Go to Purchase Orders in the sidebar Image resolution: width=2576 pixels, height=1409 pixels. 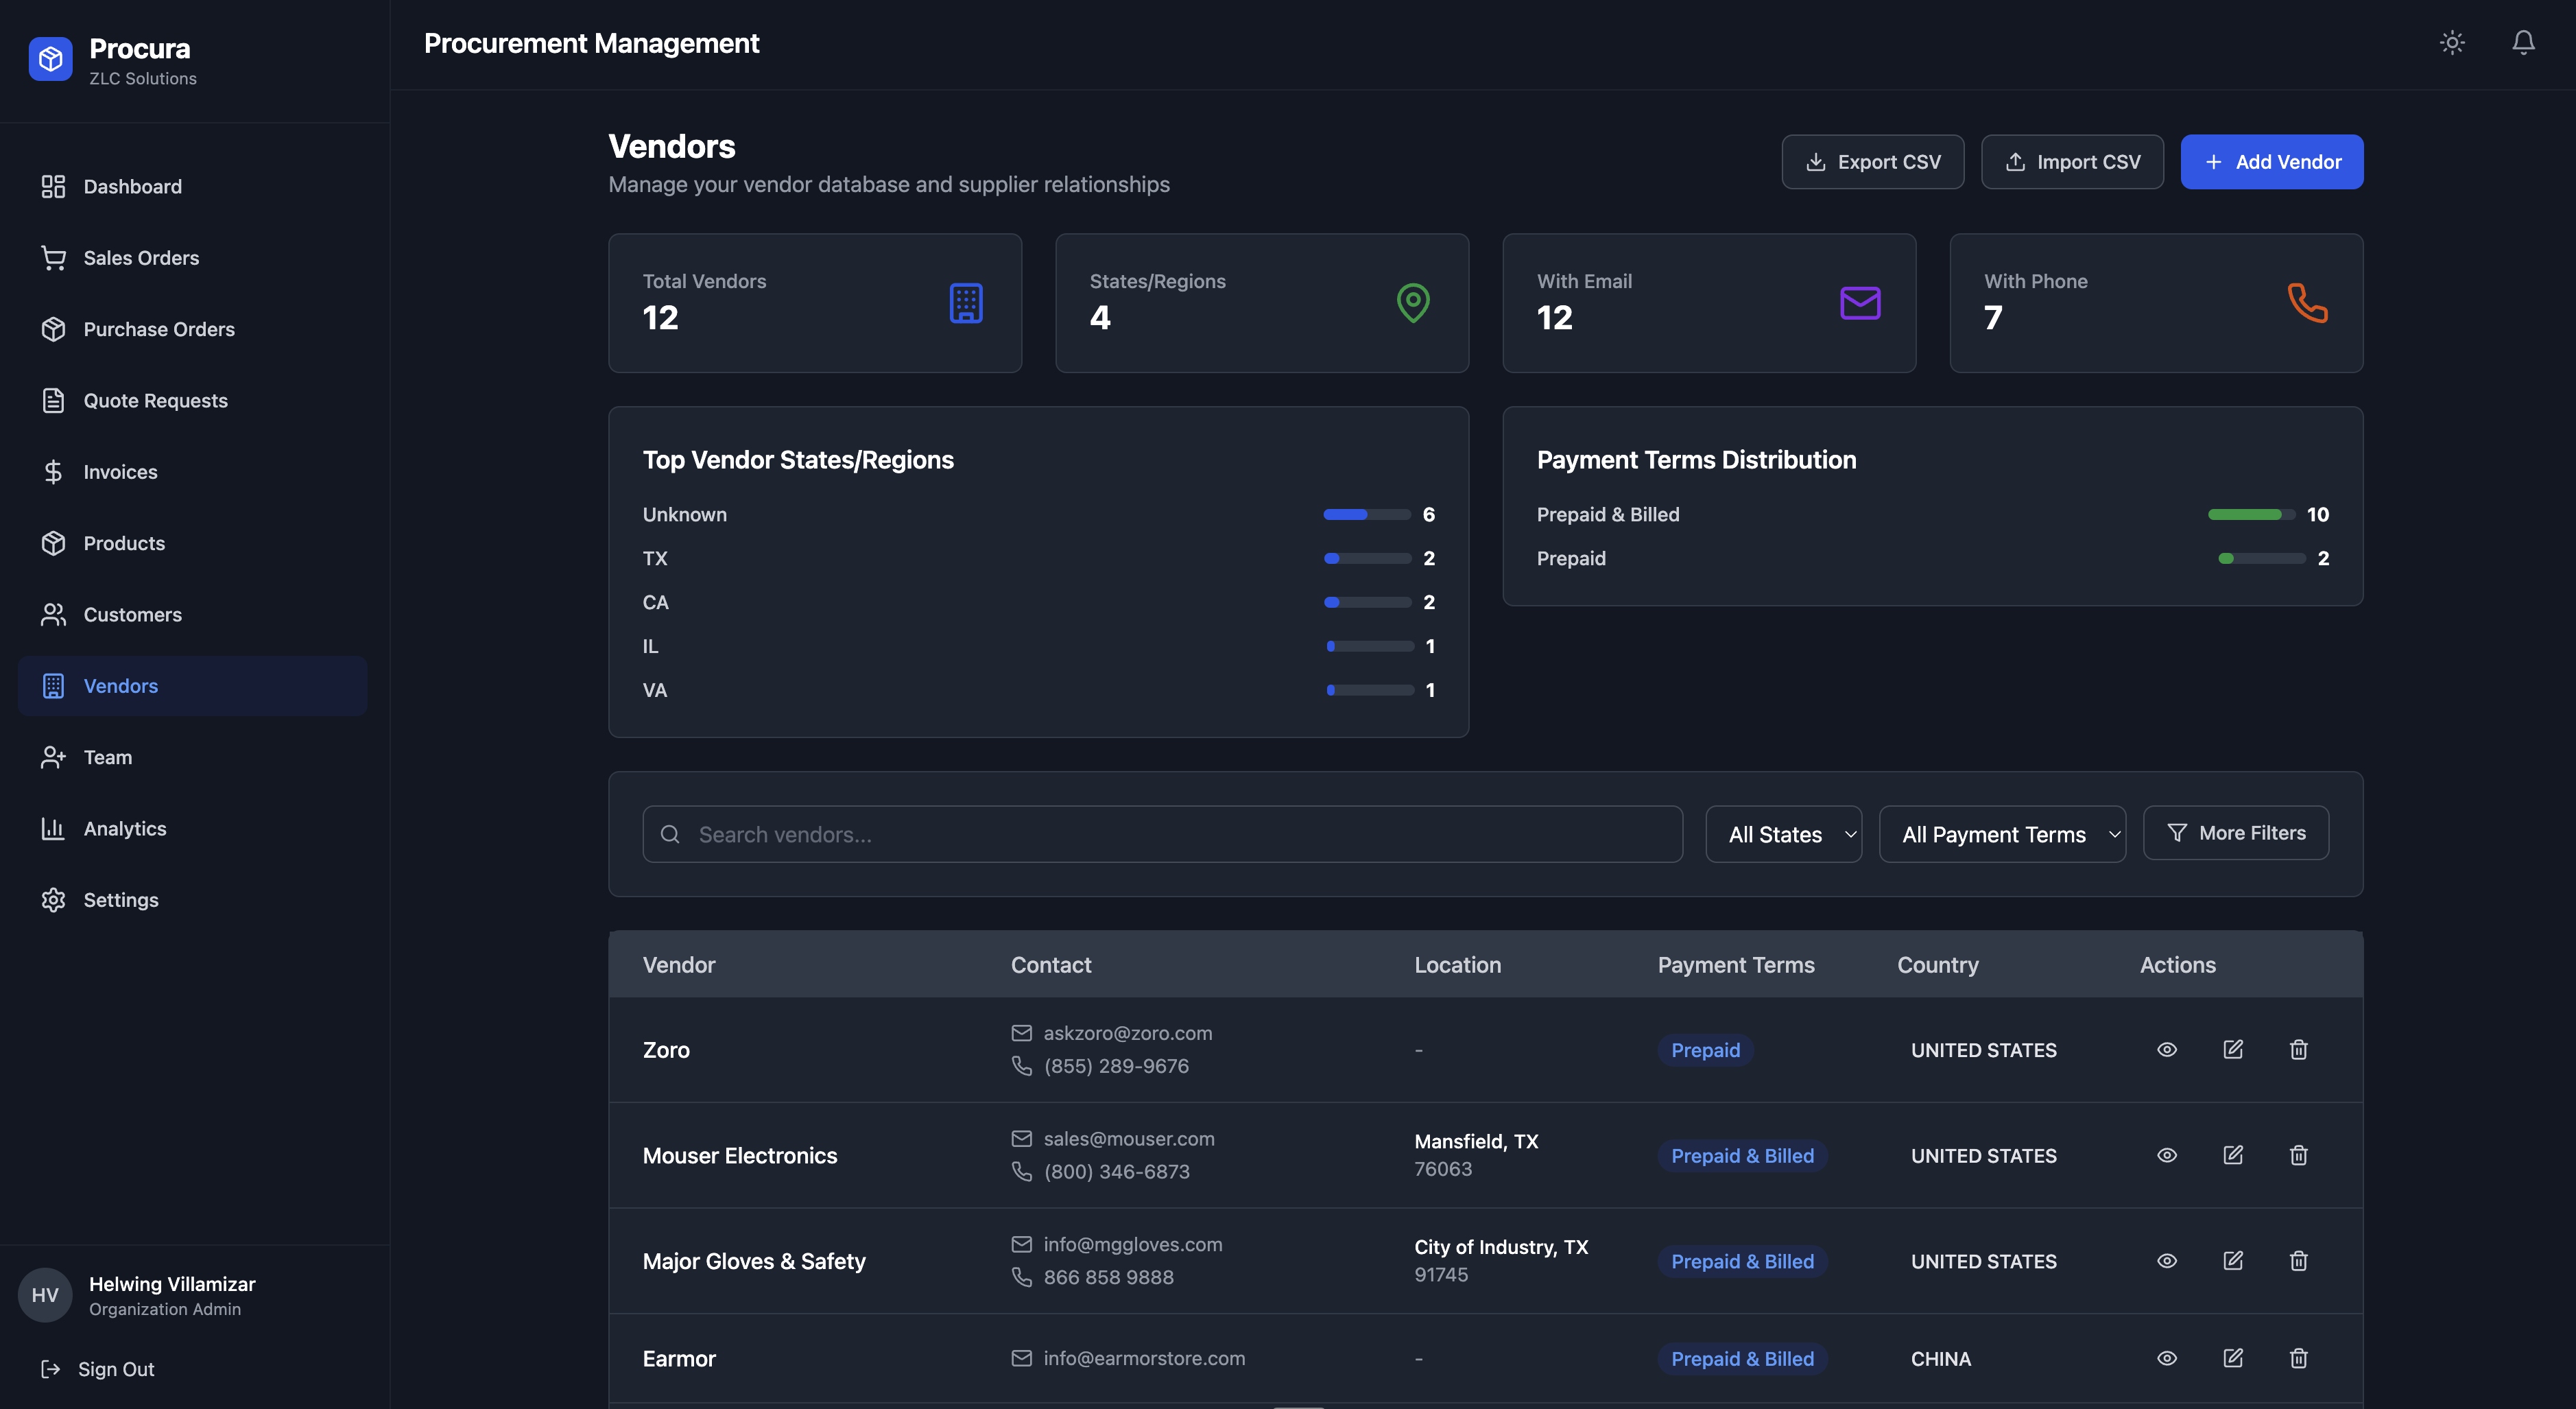[x=159, y=329]
